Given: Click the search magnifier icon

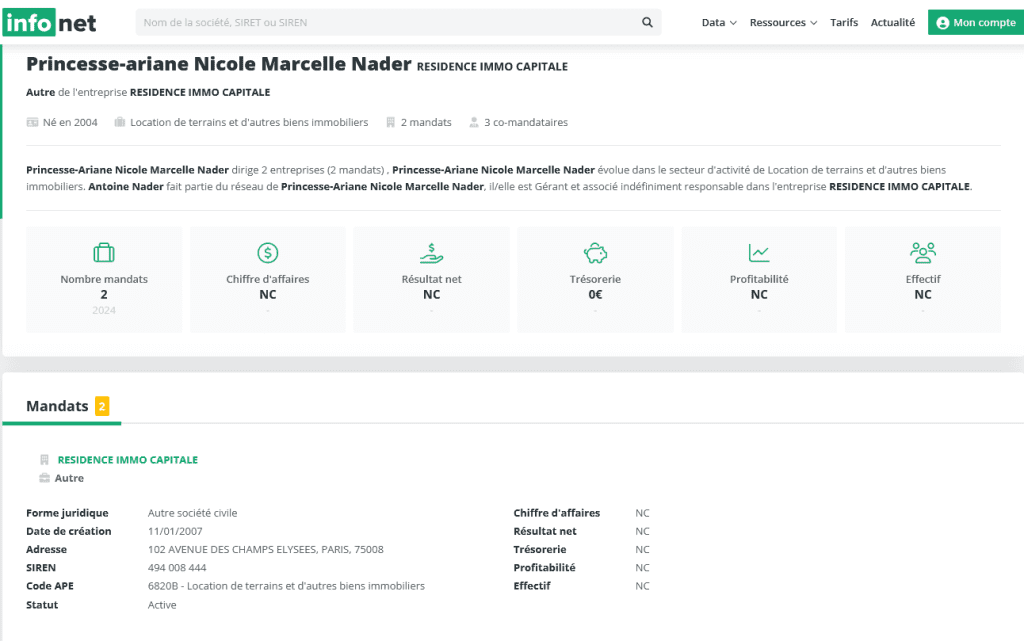Looking at the screenshot, I should pyautogui.click(x=647, y=22).
